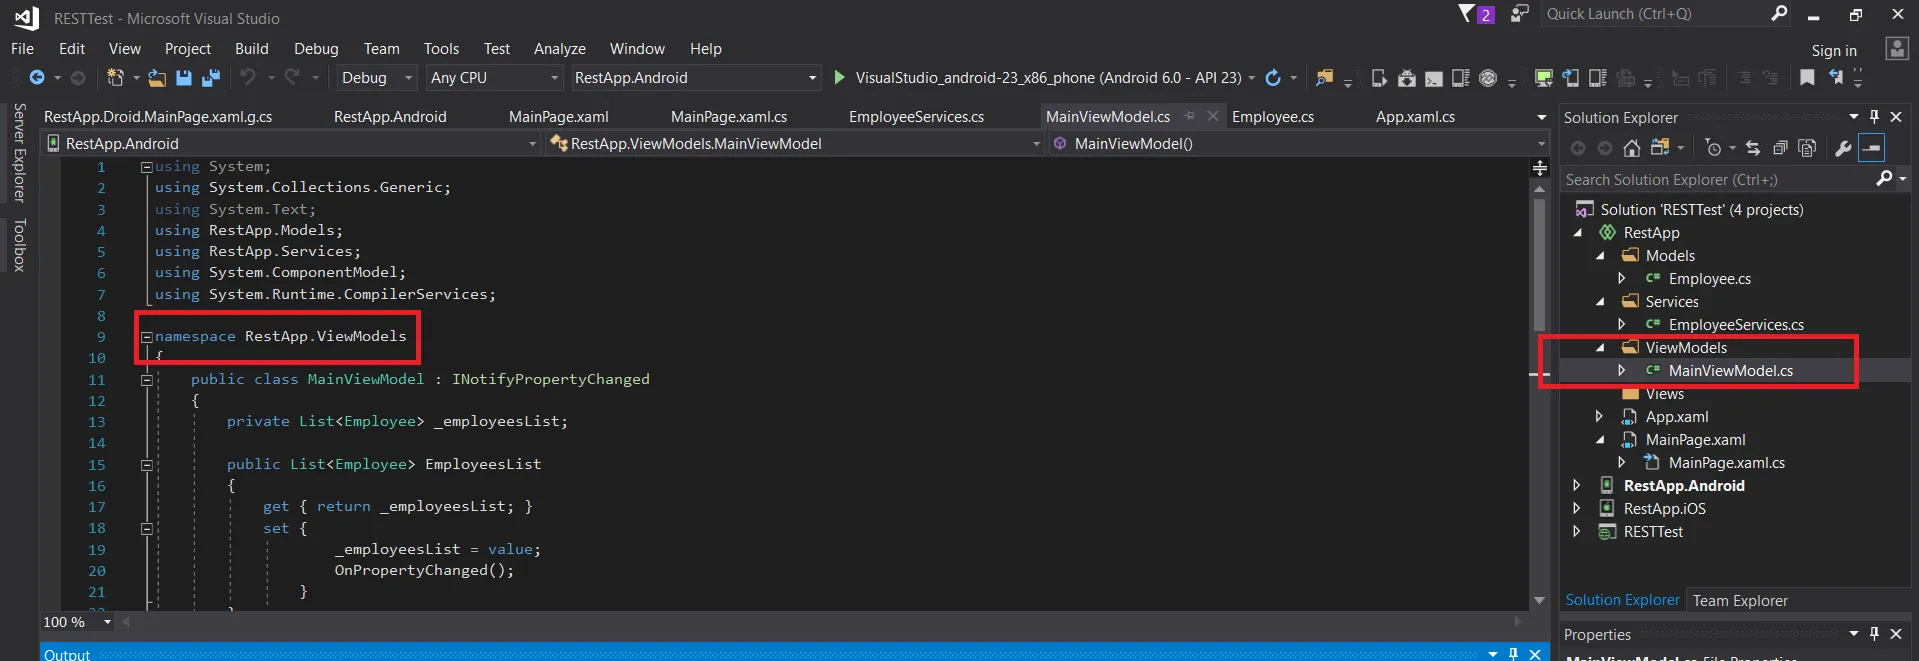Toggle auto-hide pin on Solution Explorer panel
Viewport: 1919px width, 661px height.
point(1875,117)
